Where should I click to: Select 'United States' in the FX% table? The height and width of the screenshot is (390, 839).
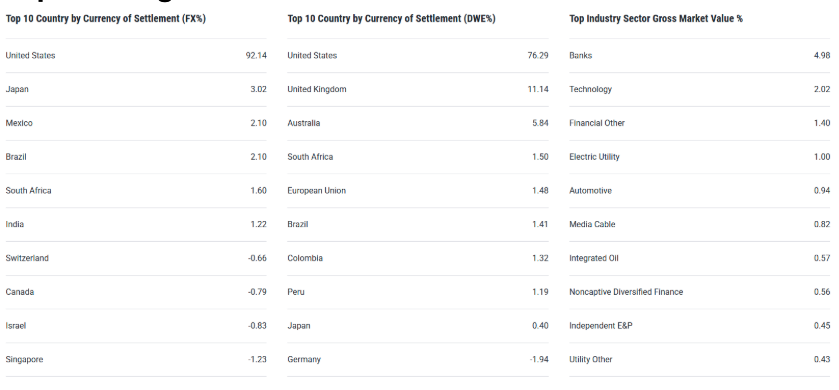pos(30,56)
